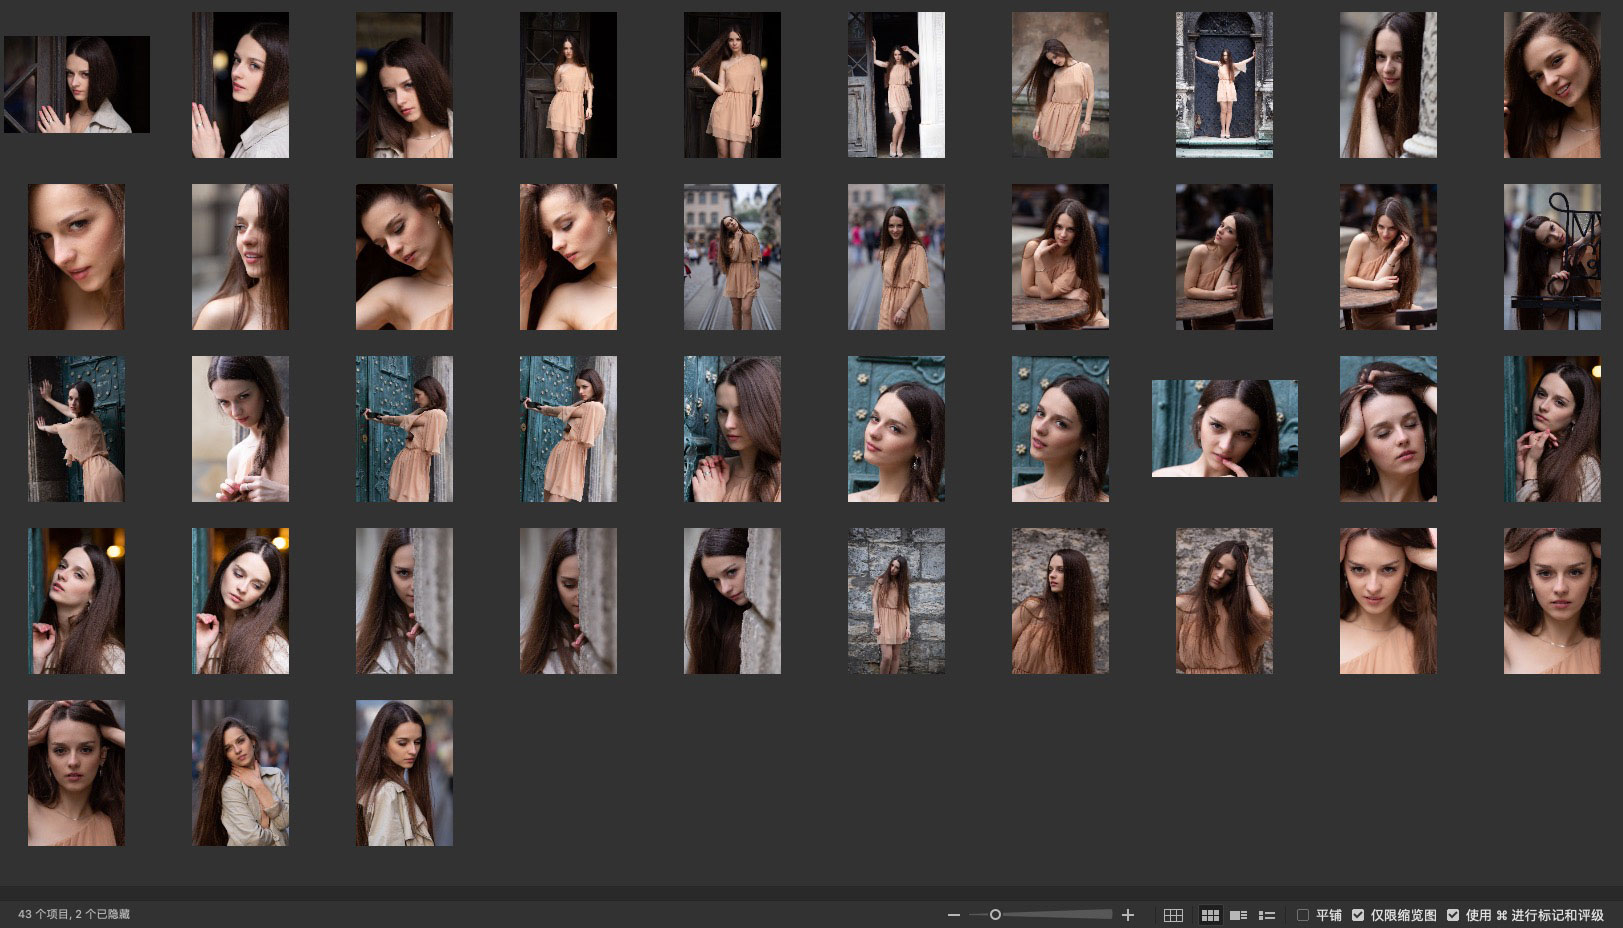Select photo of woman arms spread in blue doorway
This screenshot has width=1623, height=928.
(1224, 85)
